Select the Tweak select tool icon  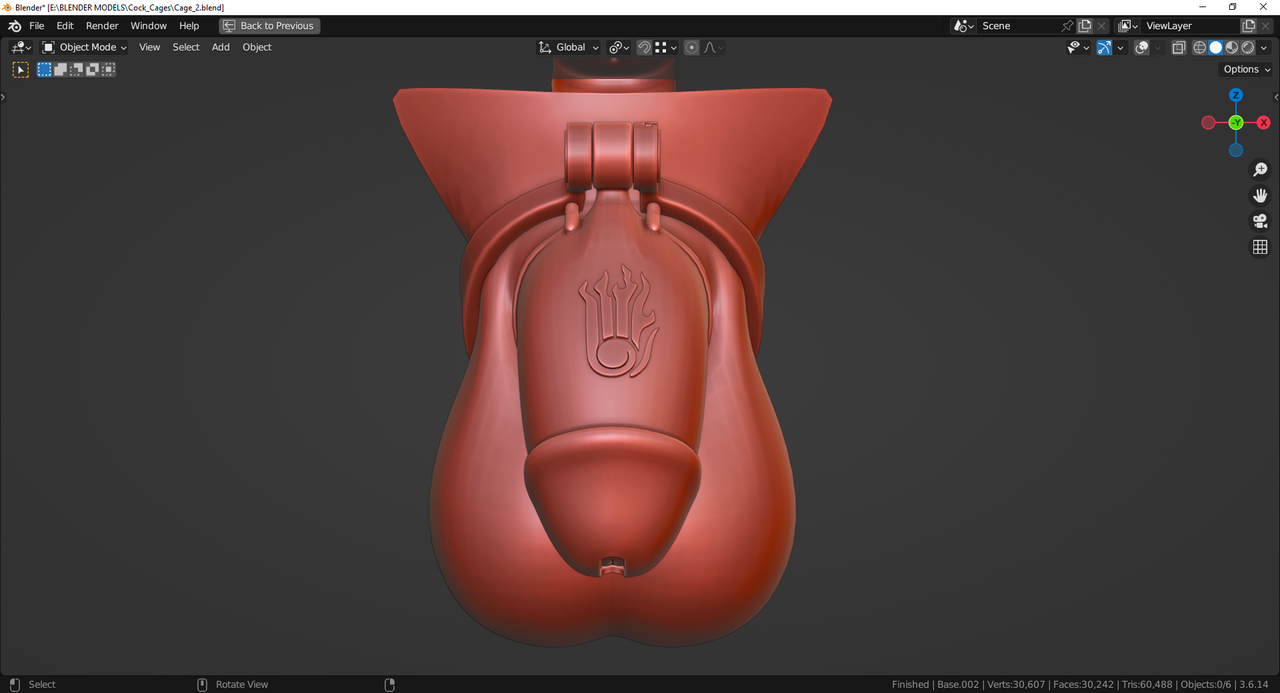(20, 69)
